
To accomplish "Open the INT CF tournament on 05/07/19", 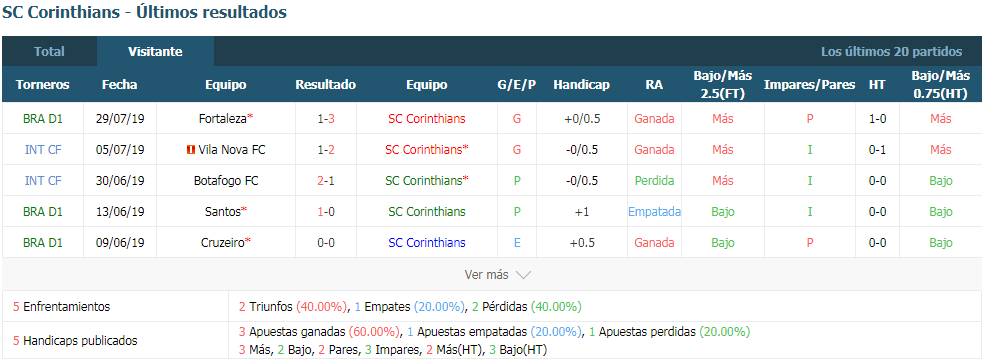I will [43, 150].
